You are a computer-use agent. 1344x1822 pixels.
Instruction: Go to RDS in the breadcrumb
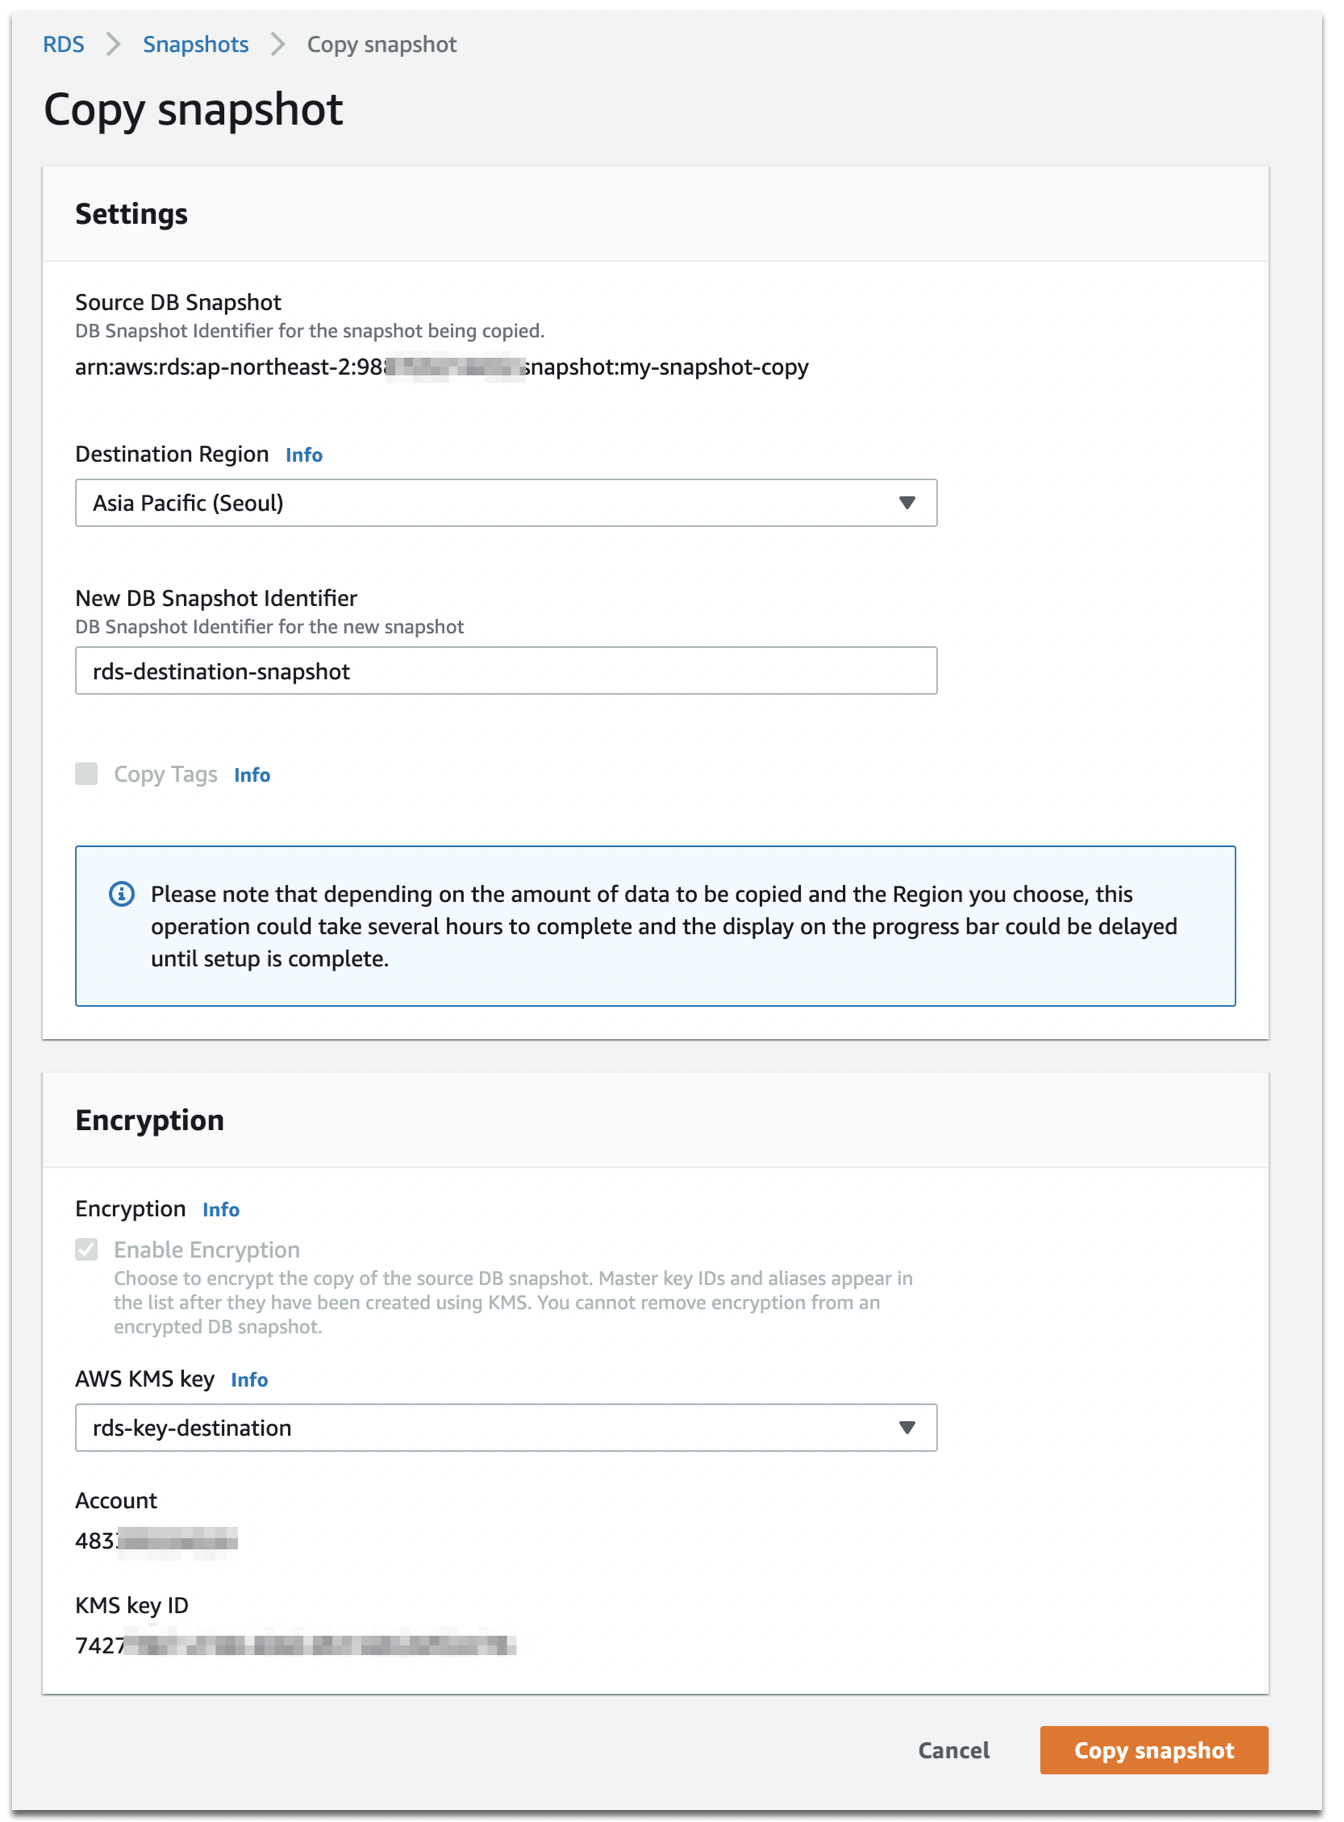click(x=63, y=44)
